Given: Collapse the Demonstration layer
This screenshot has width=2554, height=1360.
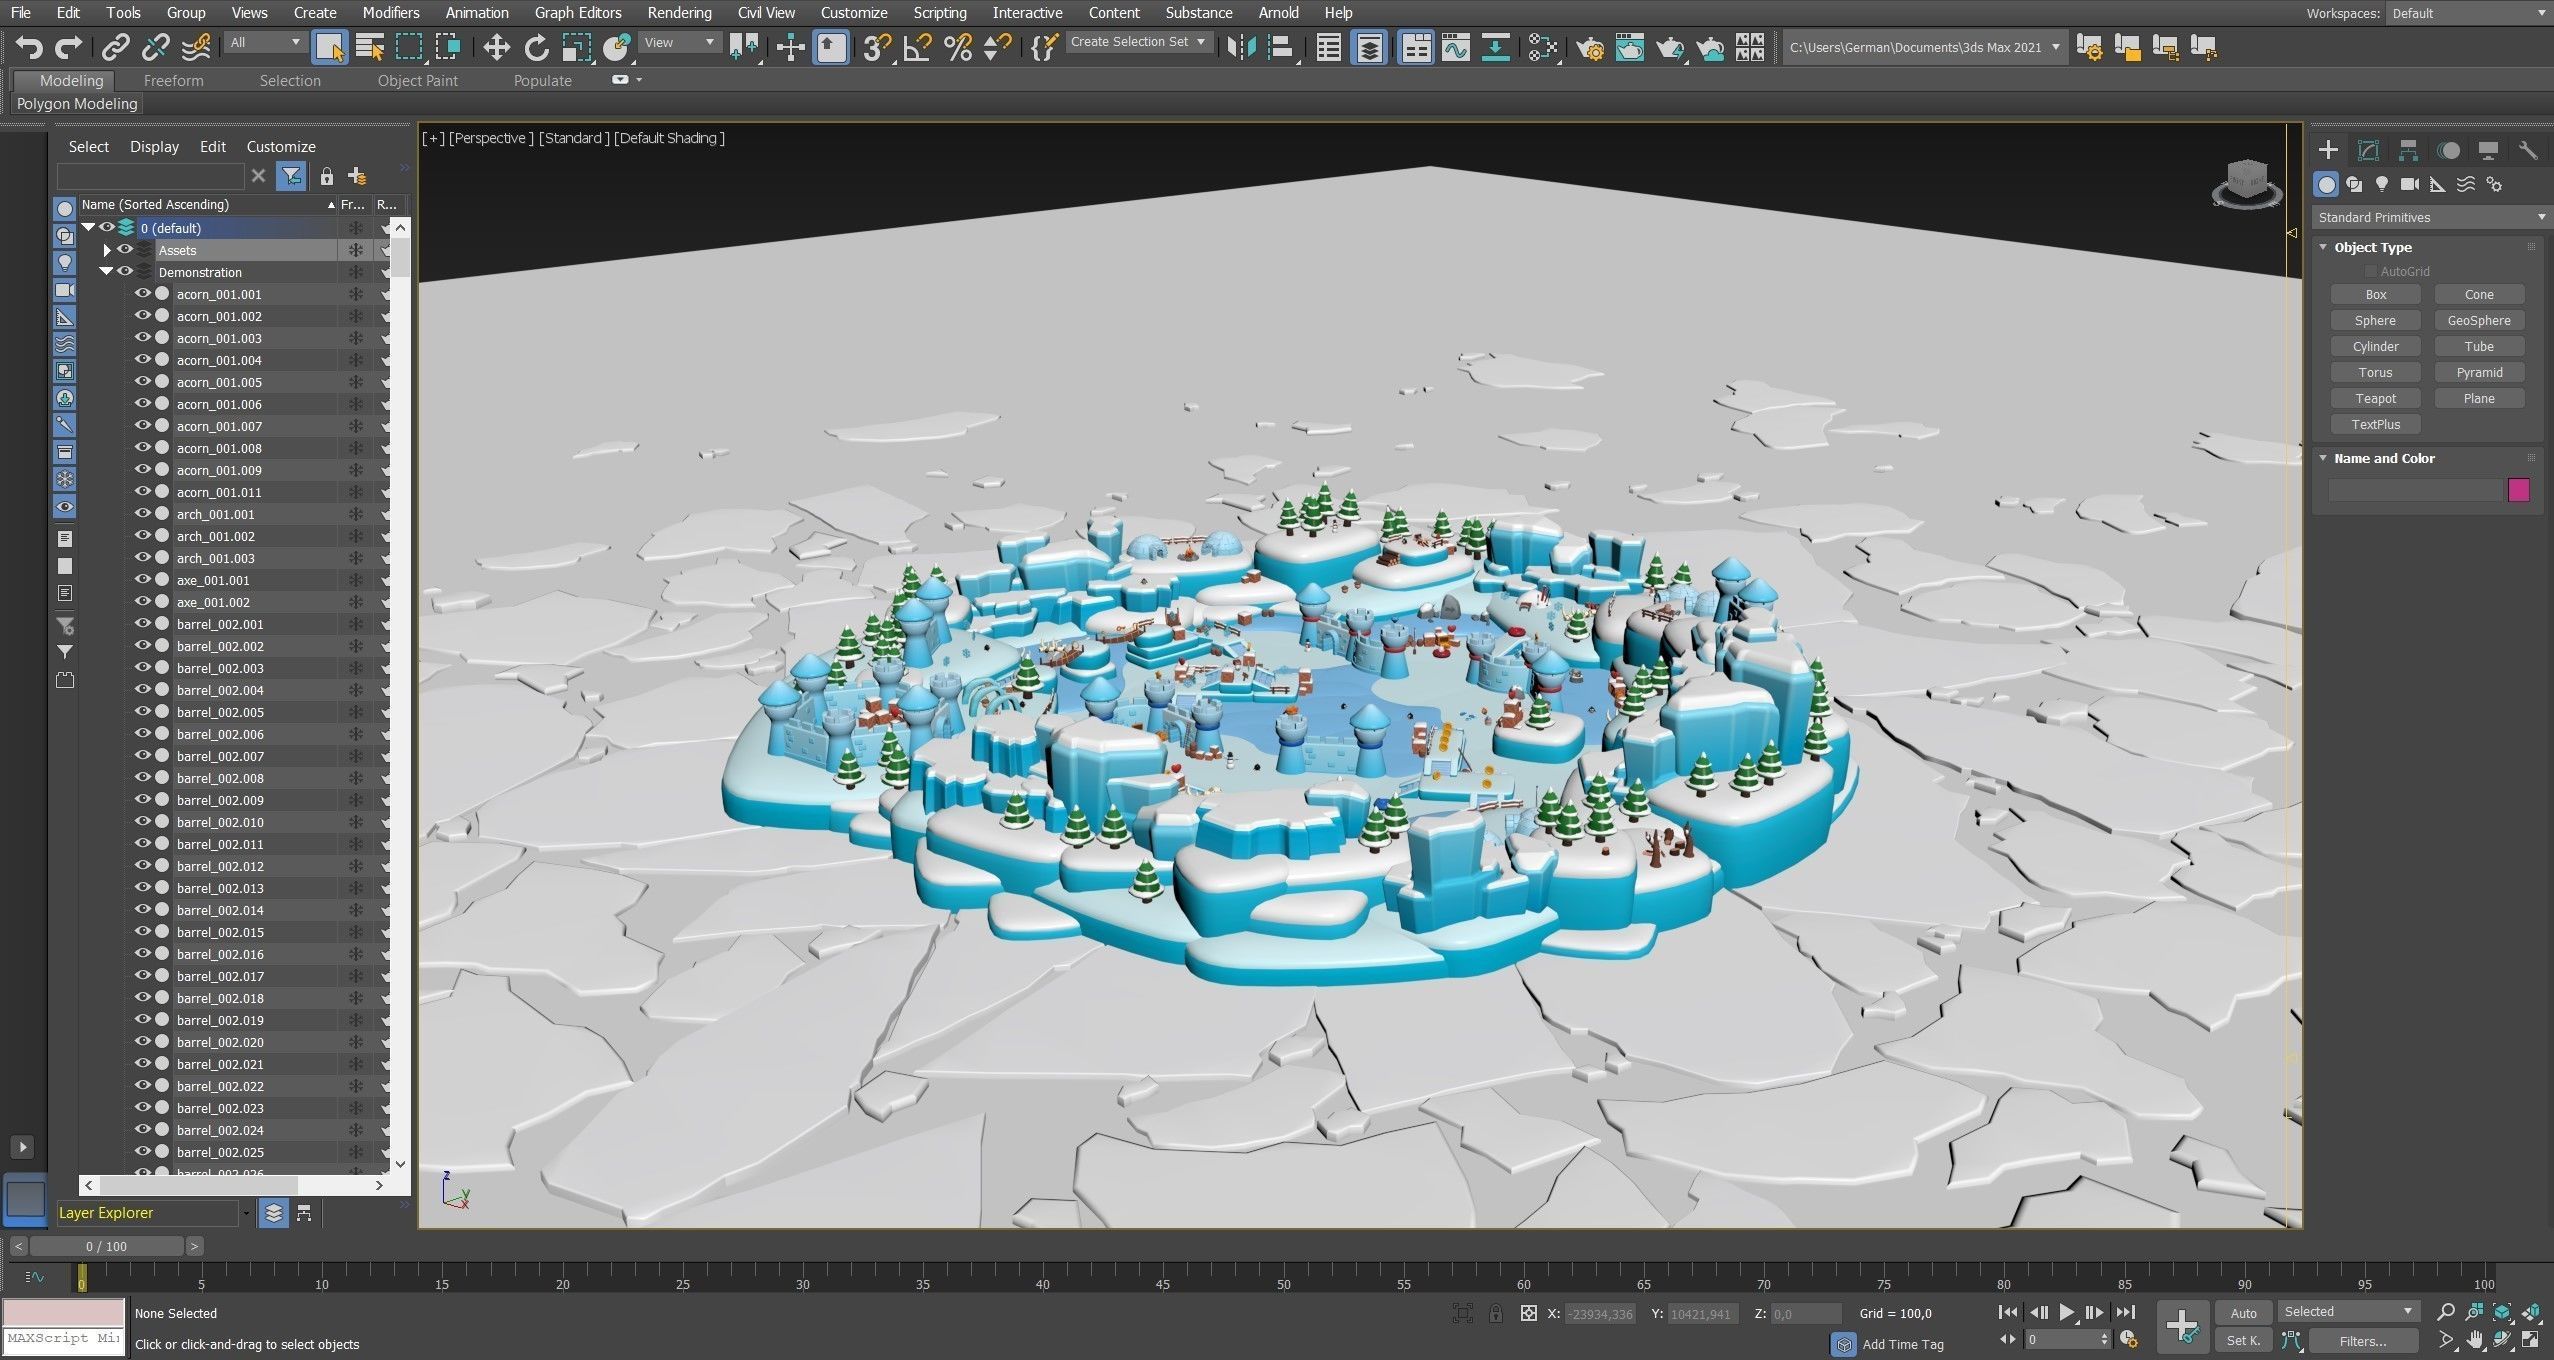Looking at the screenshot, I should pos(106,272).
